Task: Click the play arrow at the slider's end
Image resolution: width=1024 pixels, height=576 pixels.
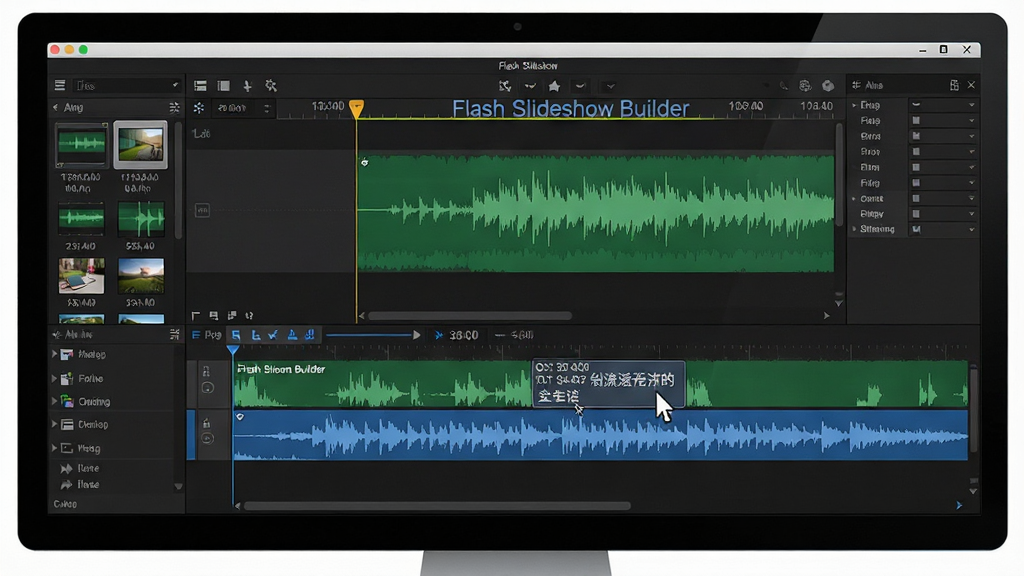Action: pyautogui.click(x=417, y=335)
